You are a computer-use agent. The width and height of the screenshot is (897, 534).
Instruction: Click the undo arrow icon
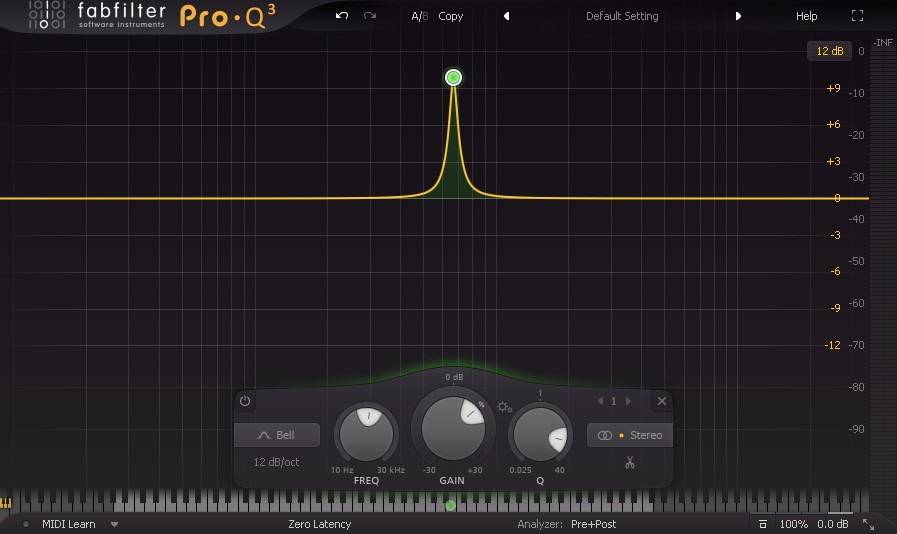342,15
